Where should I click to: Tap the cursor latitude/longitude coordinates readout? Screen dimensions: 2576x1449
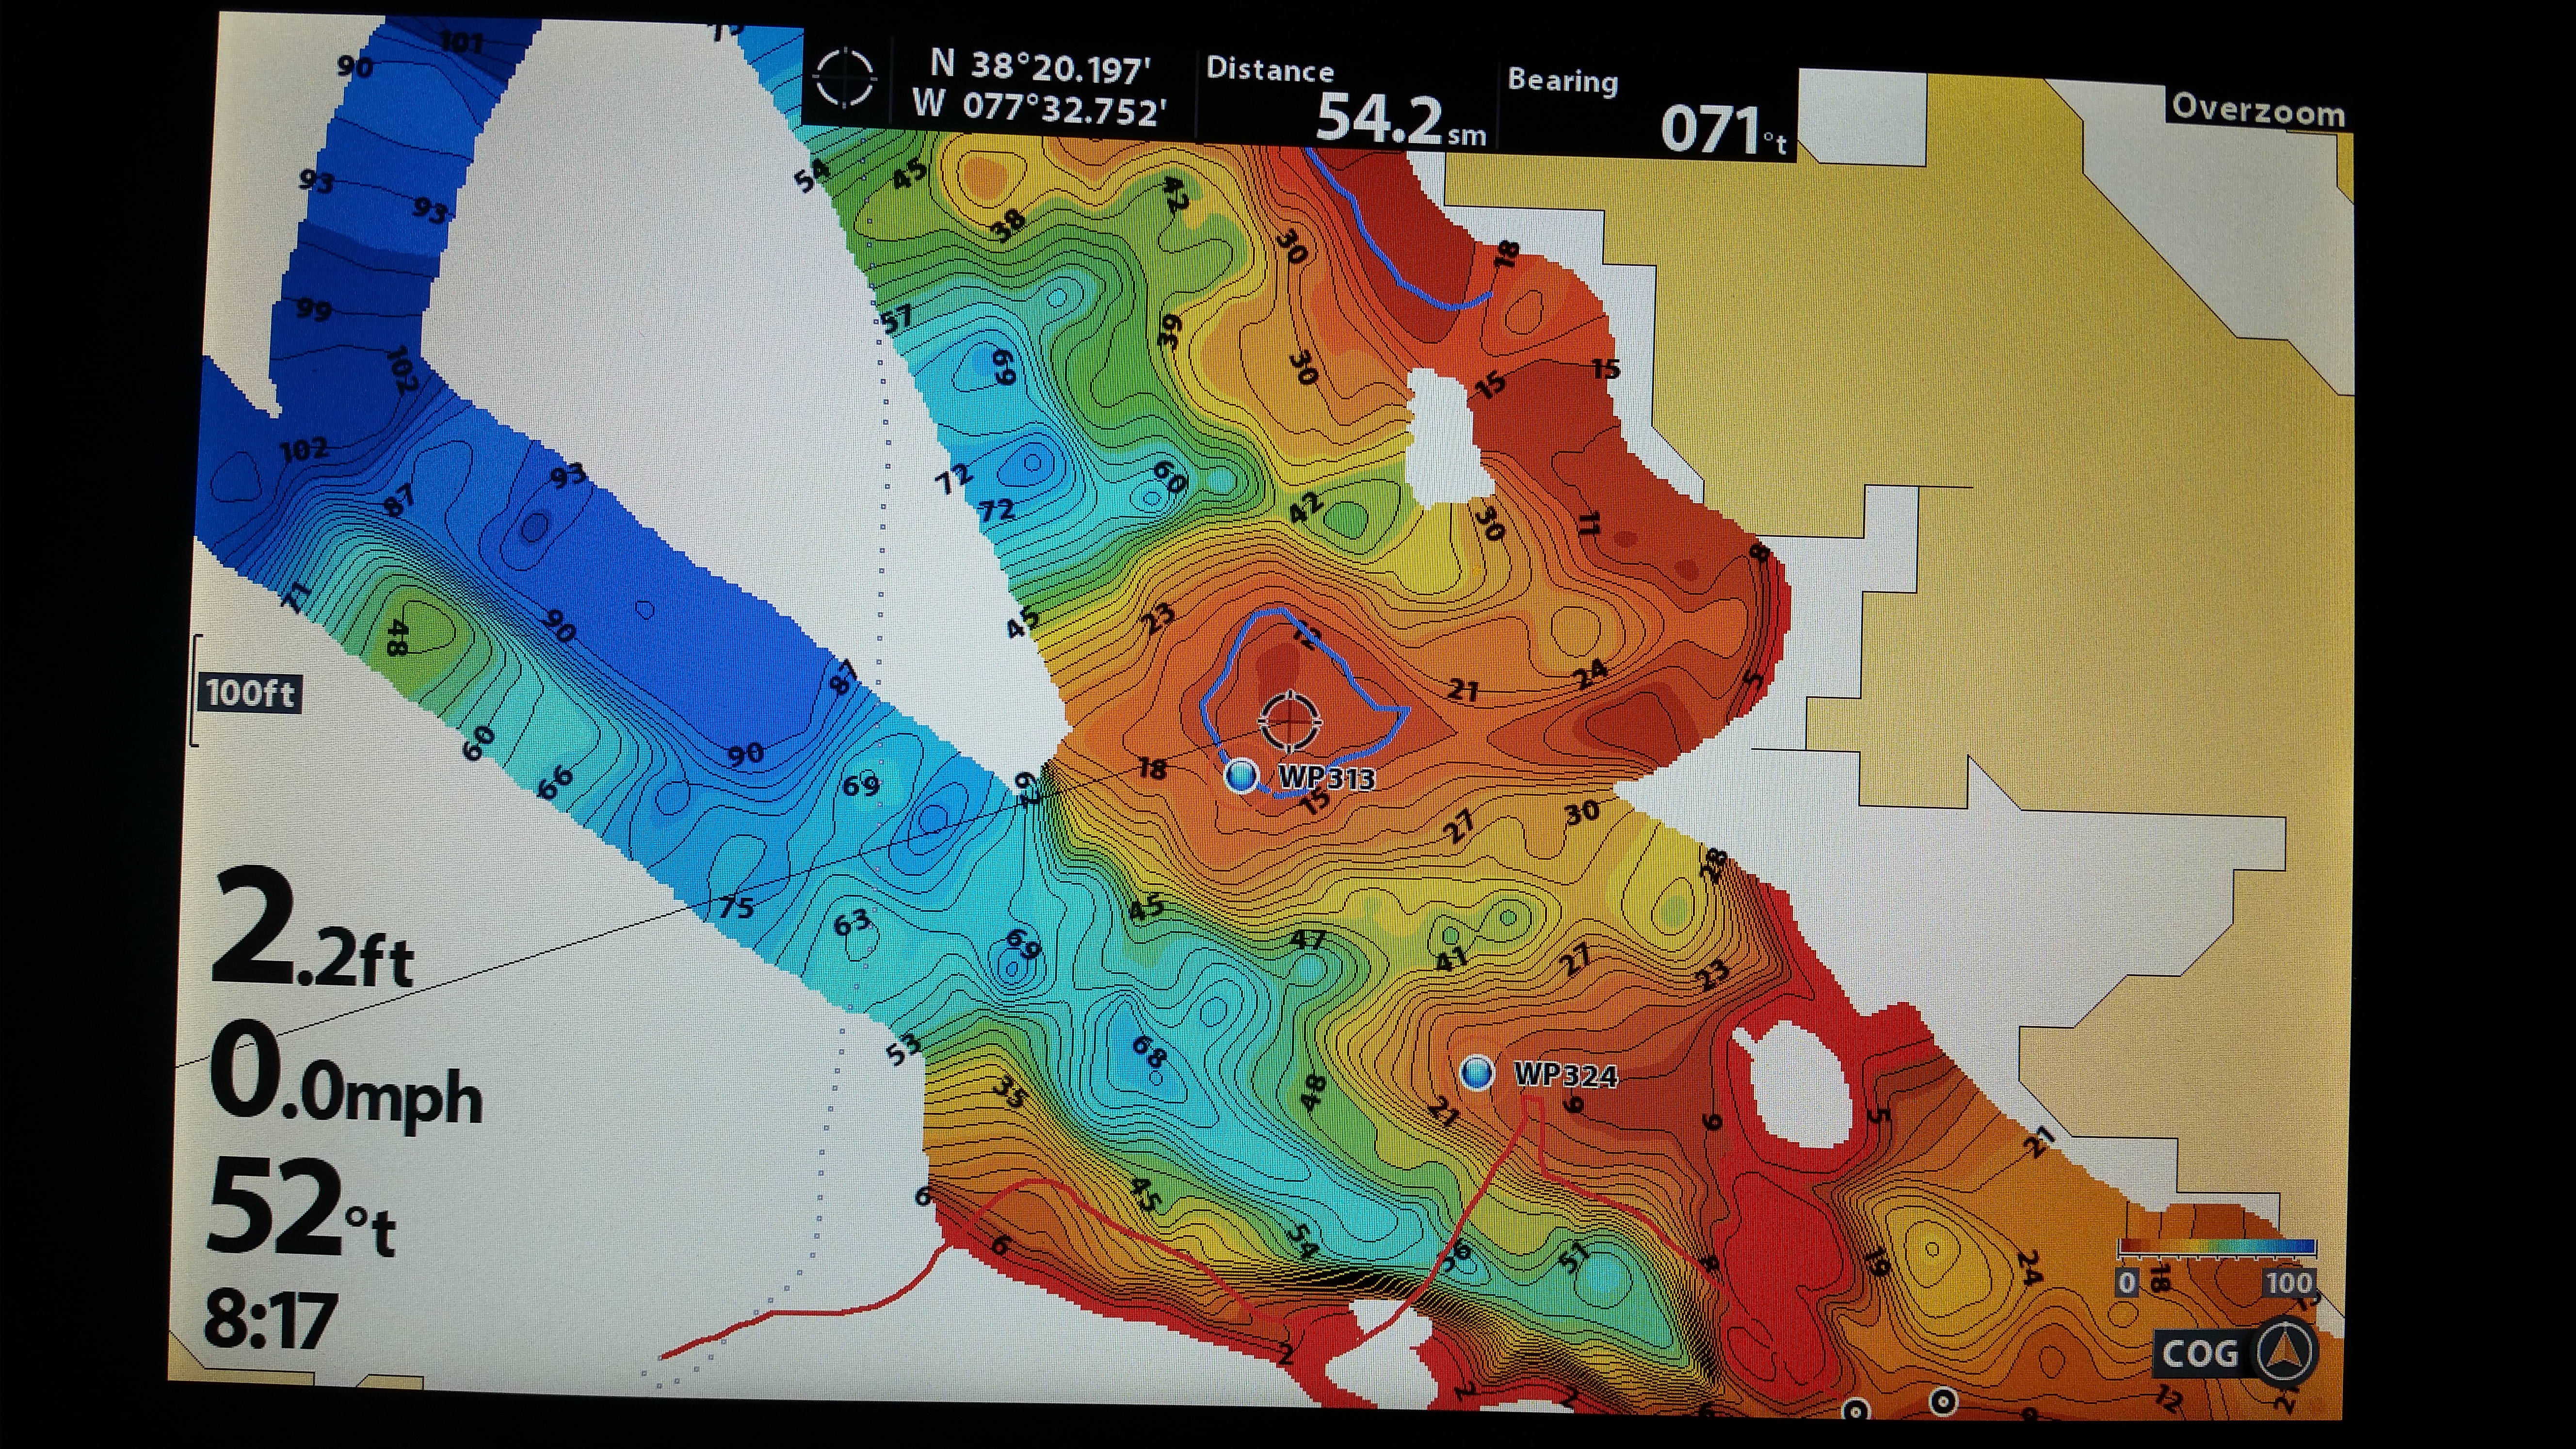[1040, 87]
